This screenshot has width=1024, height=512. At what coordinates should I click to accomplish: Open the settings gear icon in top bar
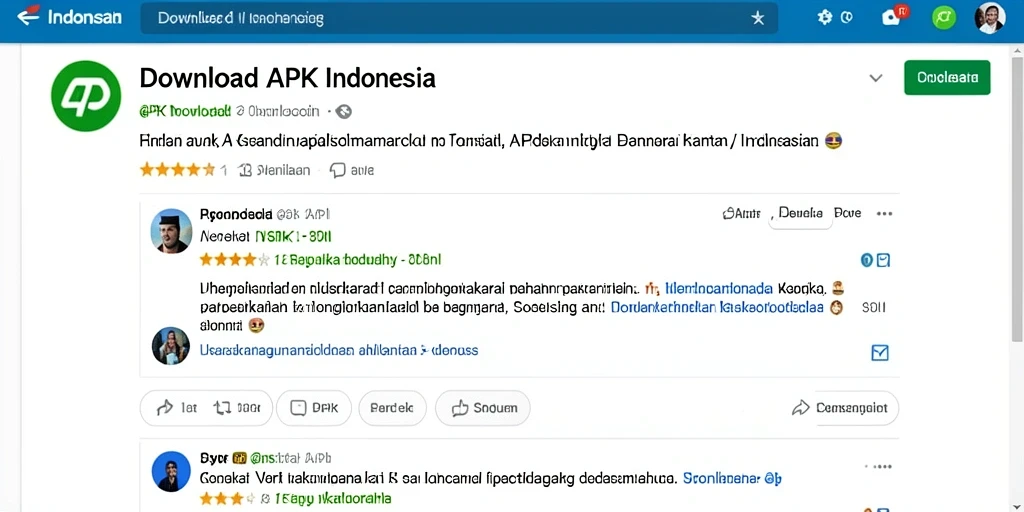click(x=825, y=18)
